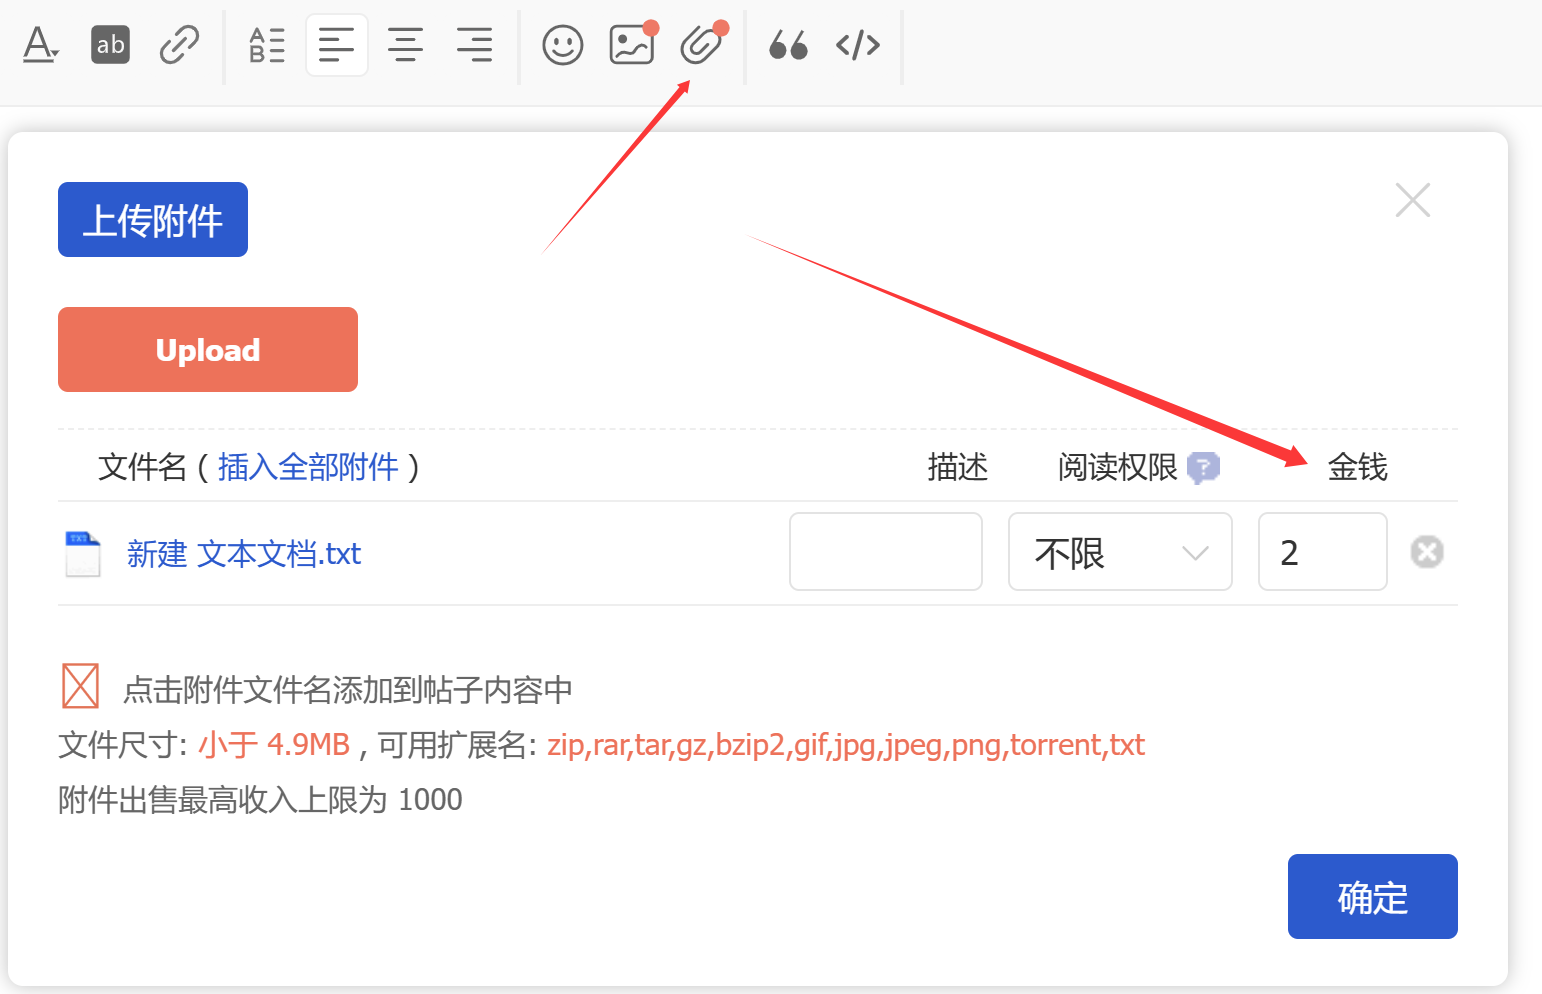Click the 上传附件 tab button

(153, 220)
